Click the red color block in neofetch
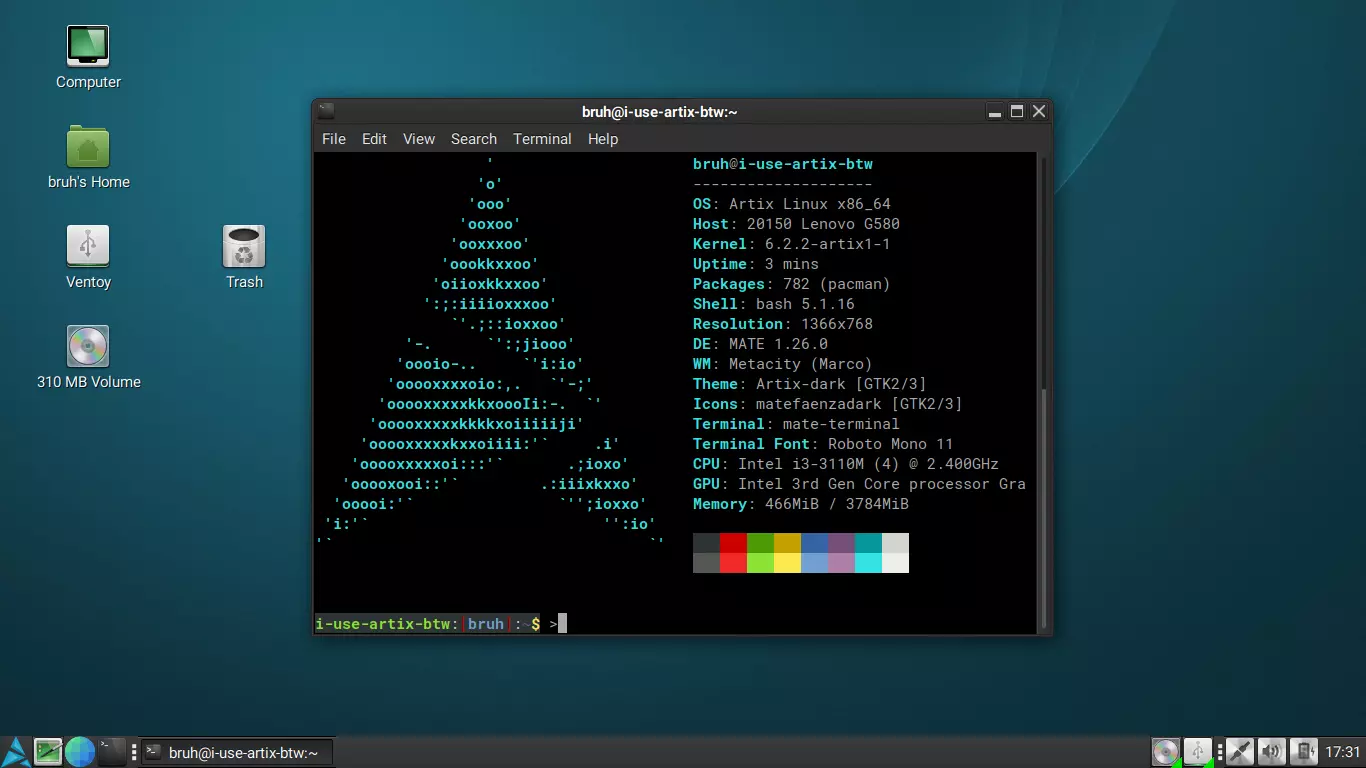The height and width of the screenshot is (768, 1366). click(x=733, y=543)
